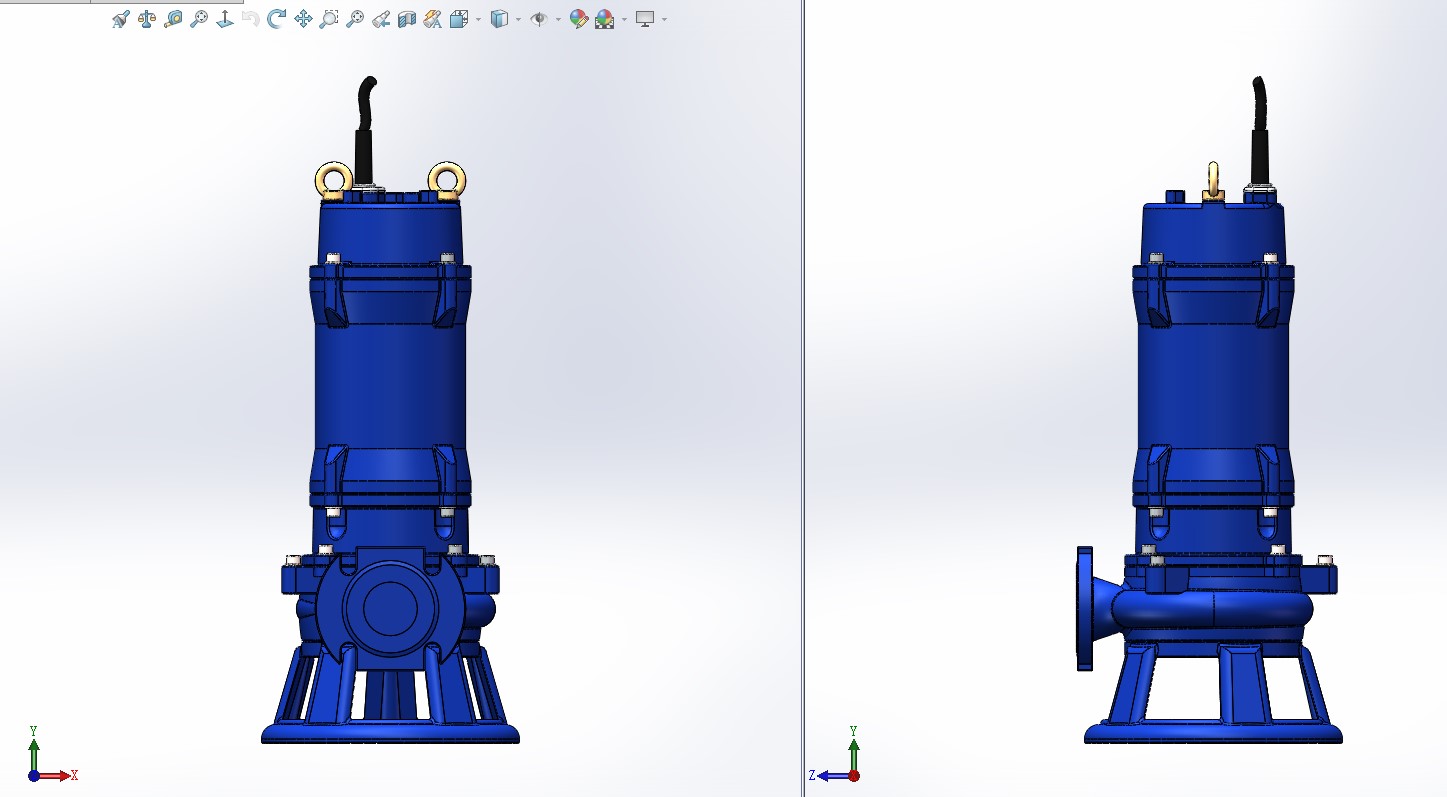Toggle the Section View tool
This screenshot has height=797, width=1447.
(407, 19)
